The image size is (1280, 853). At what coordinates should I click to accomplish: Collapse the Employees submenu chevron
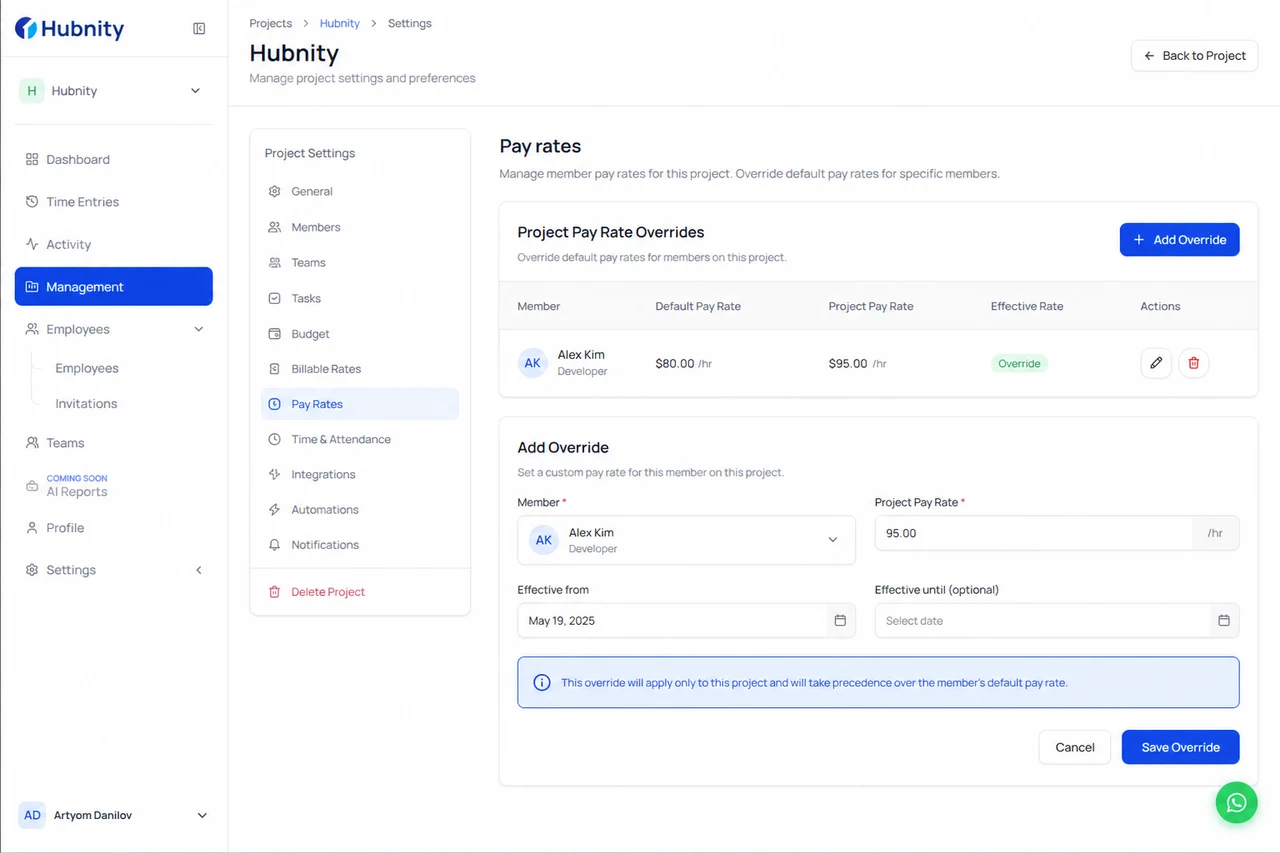pos(198,329)
